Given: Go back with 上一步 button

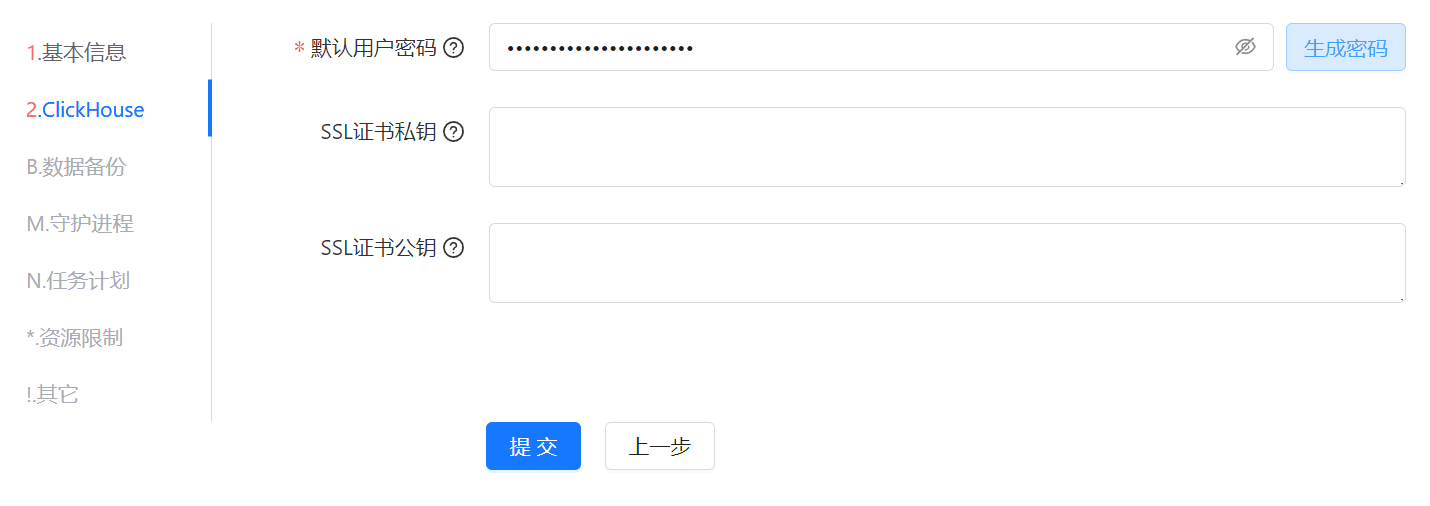Looking at the screenshot, I should [x=660, y=446].
